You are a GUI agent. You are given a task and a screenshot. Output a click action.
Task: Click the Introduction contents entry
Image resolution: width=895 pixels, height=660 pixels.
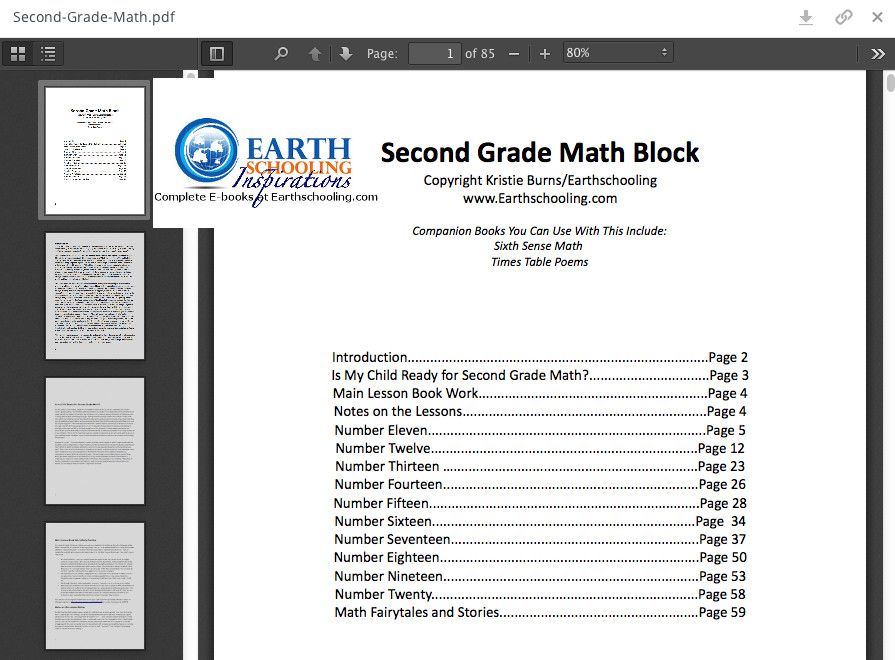pyautogui.click(x=539, y=357)
